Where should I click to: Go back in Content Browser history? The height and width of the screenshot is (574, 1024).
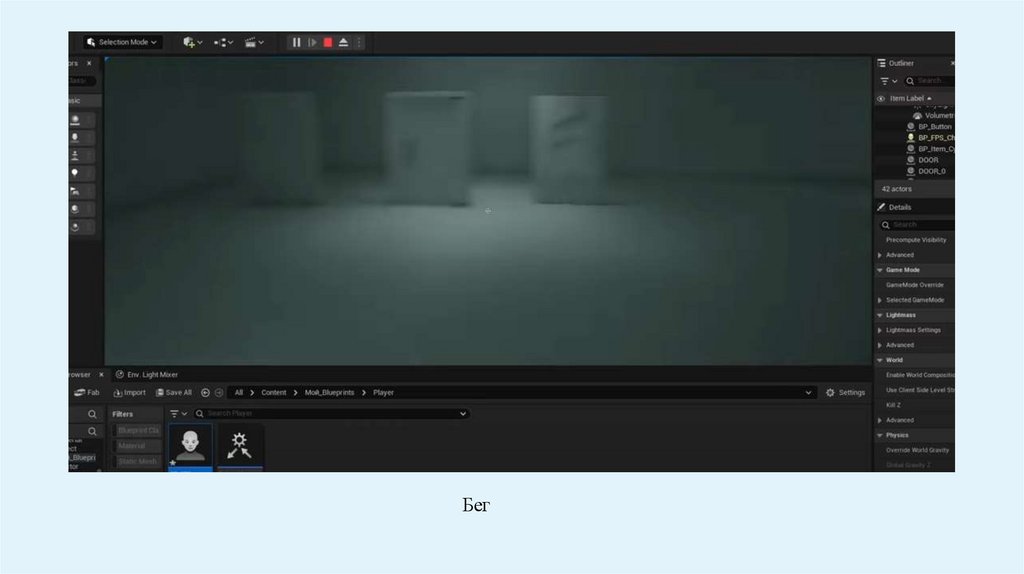tap(205, 392)
